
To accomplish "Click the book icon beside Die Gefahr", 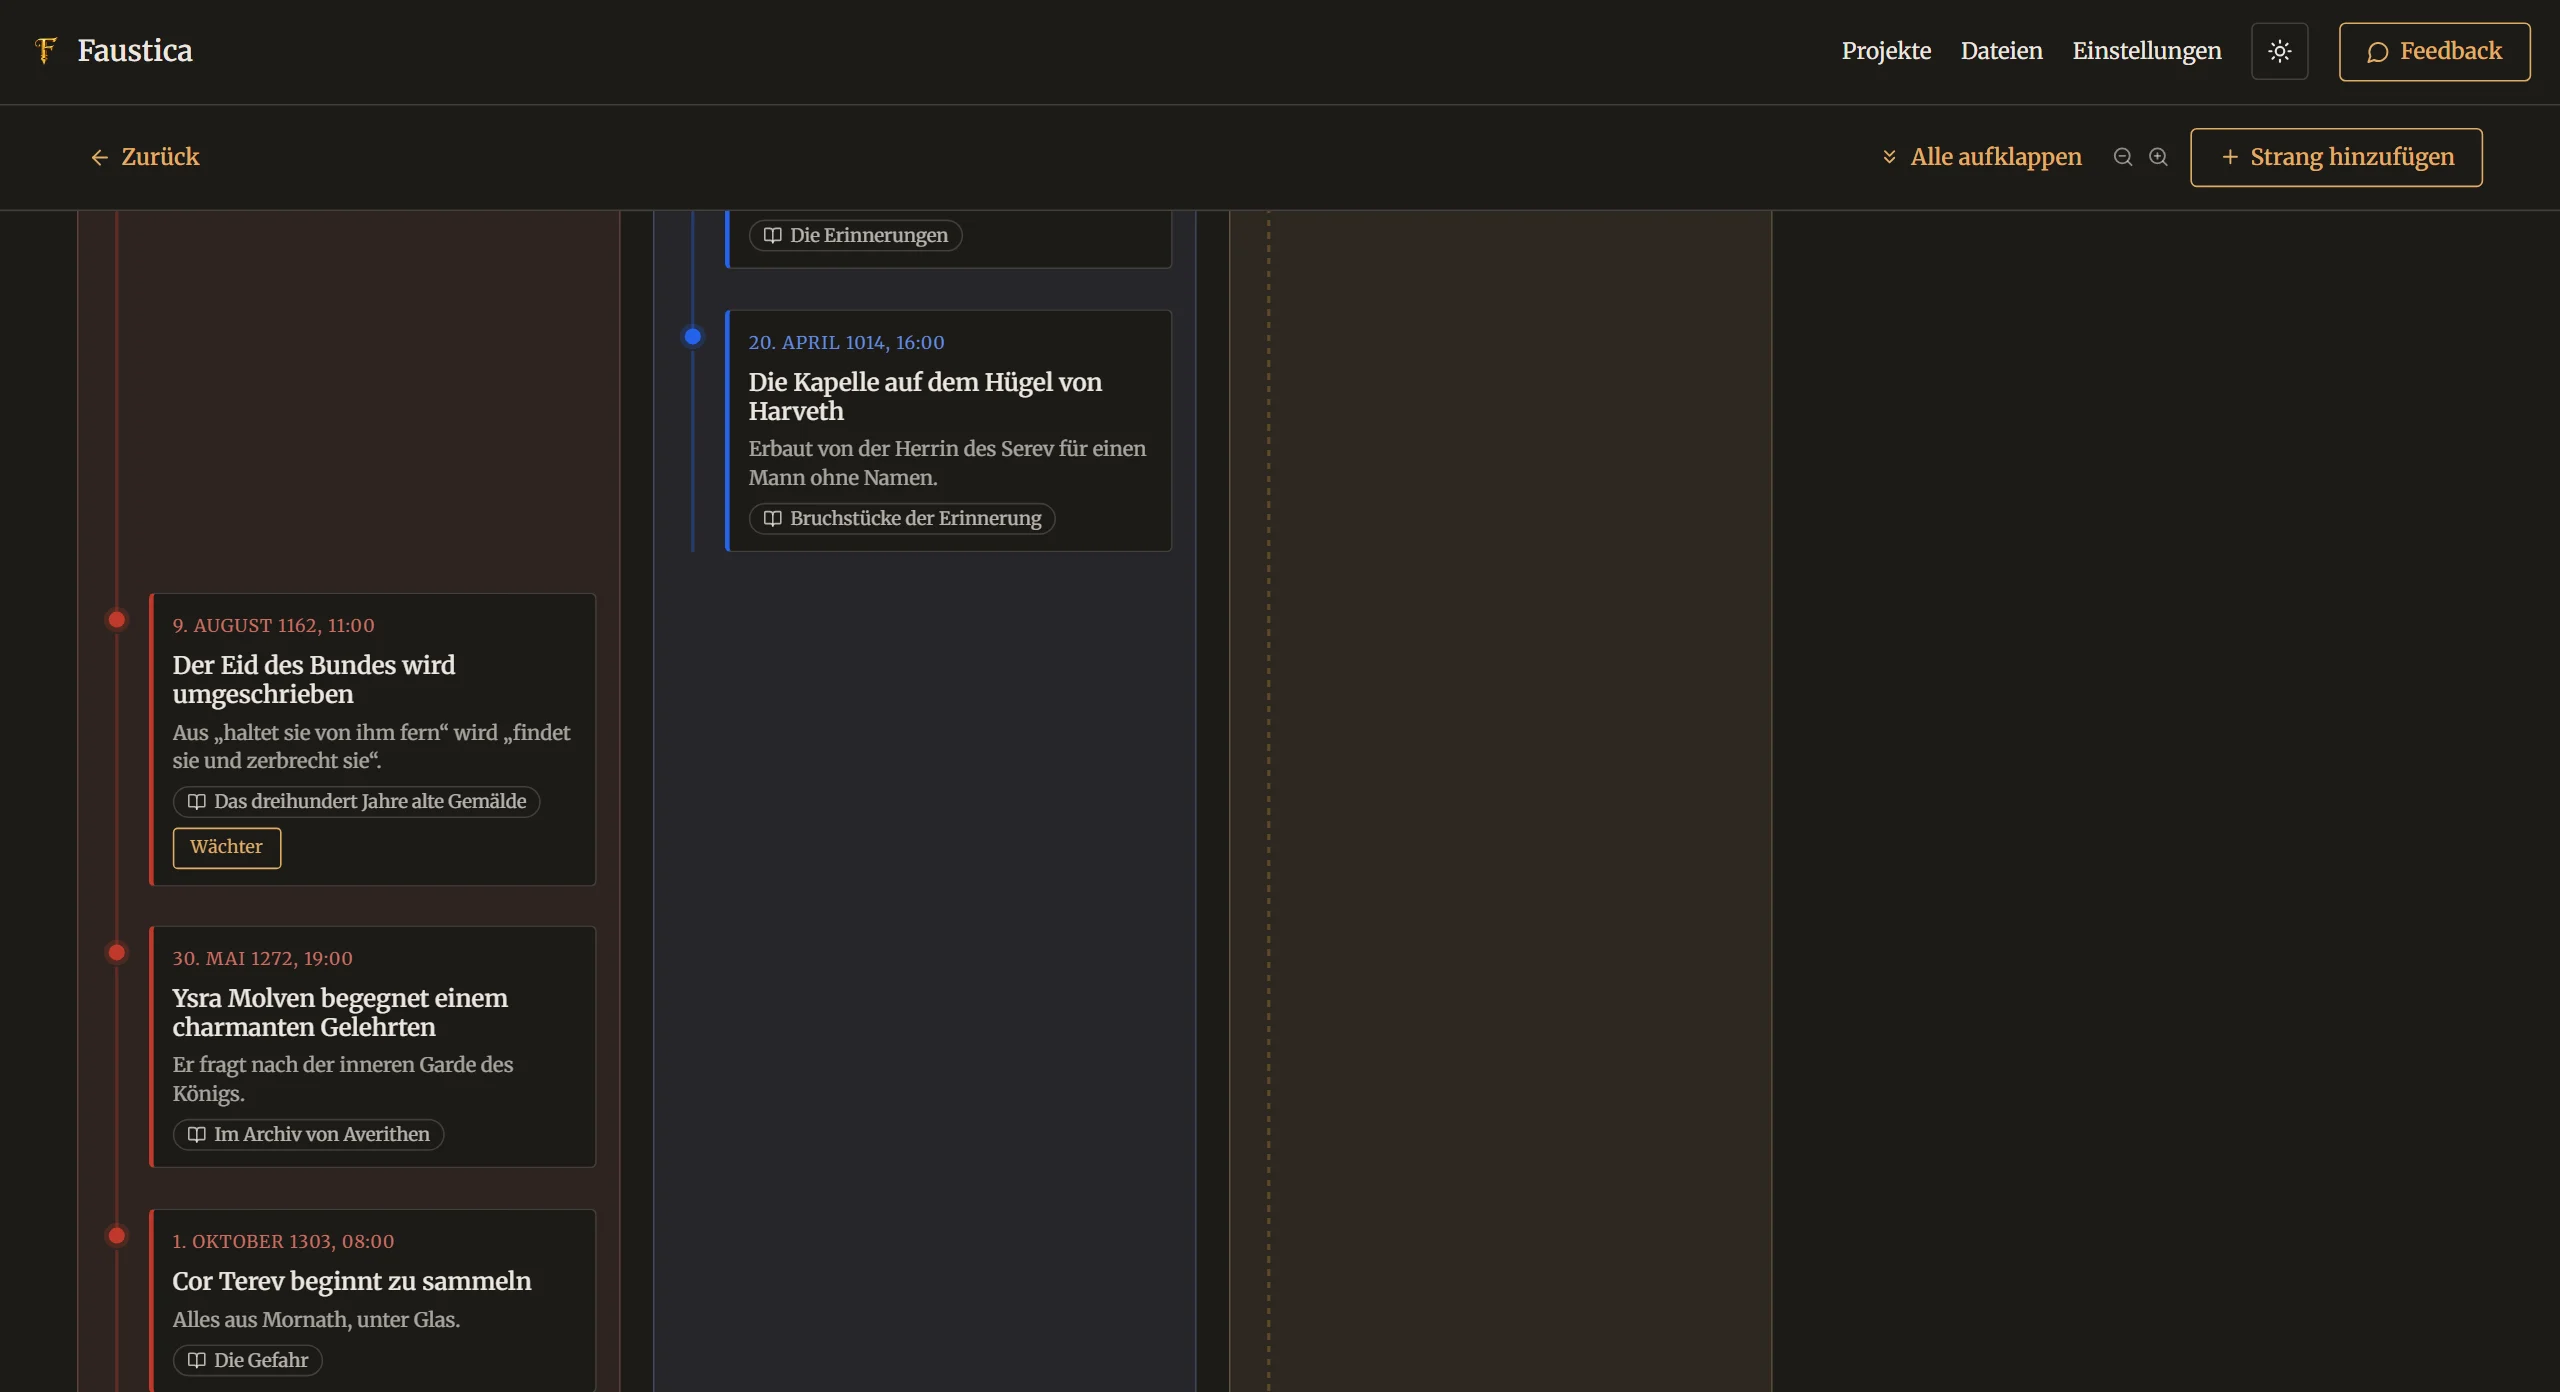I will pyautogui.click(x=197, y=1360).
